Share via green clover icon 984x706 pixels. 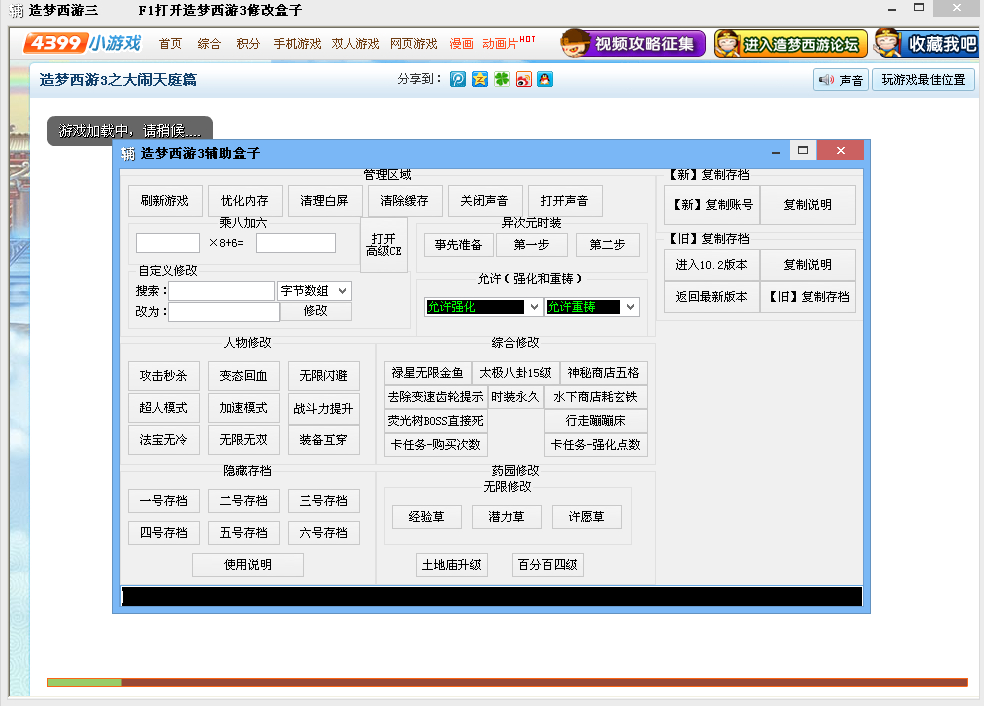pos(502,80)
